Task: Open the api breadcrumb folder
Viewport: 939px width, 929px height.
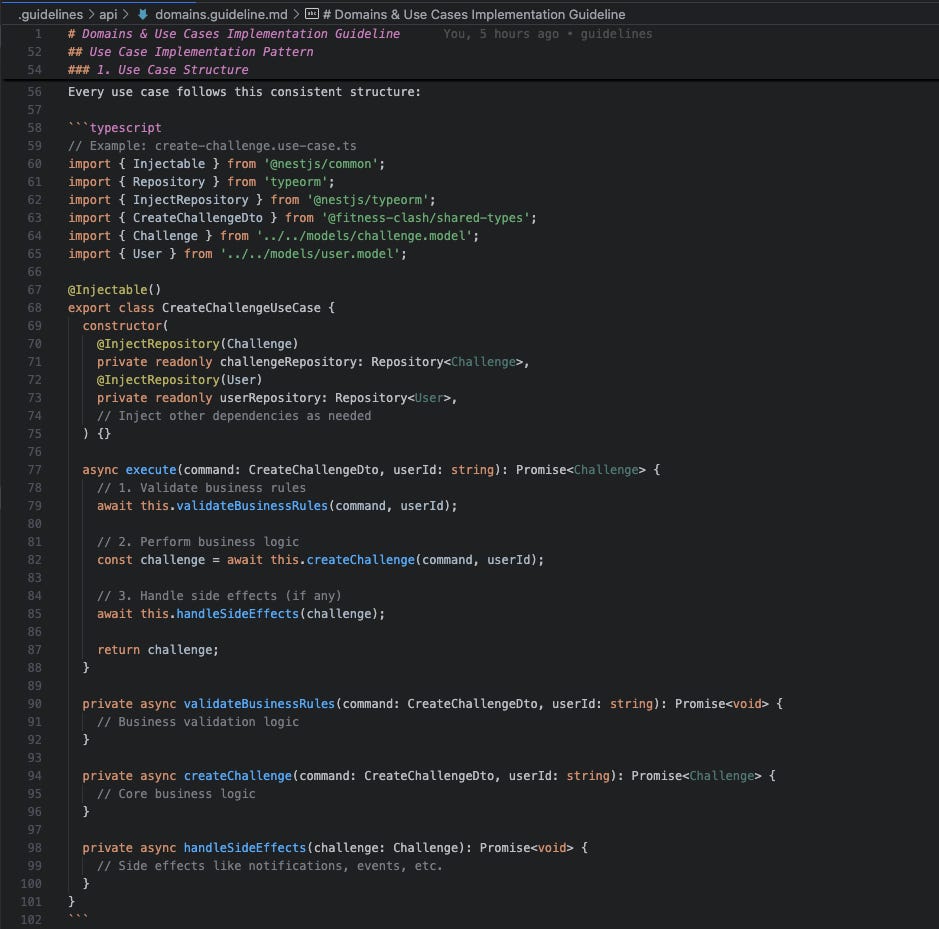Action: 108,14
